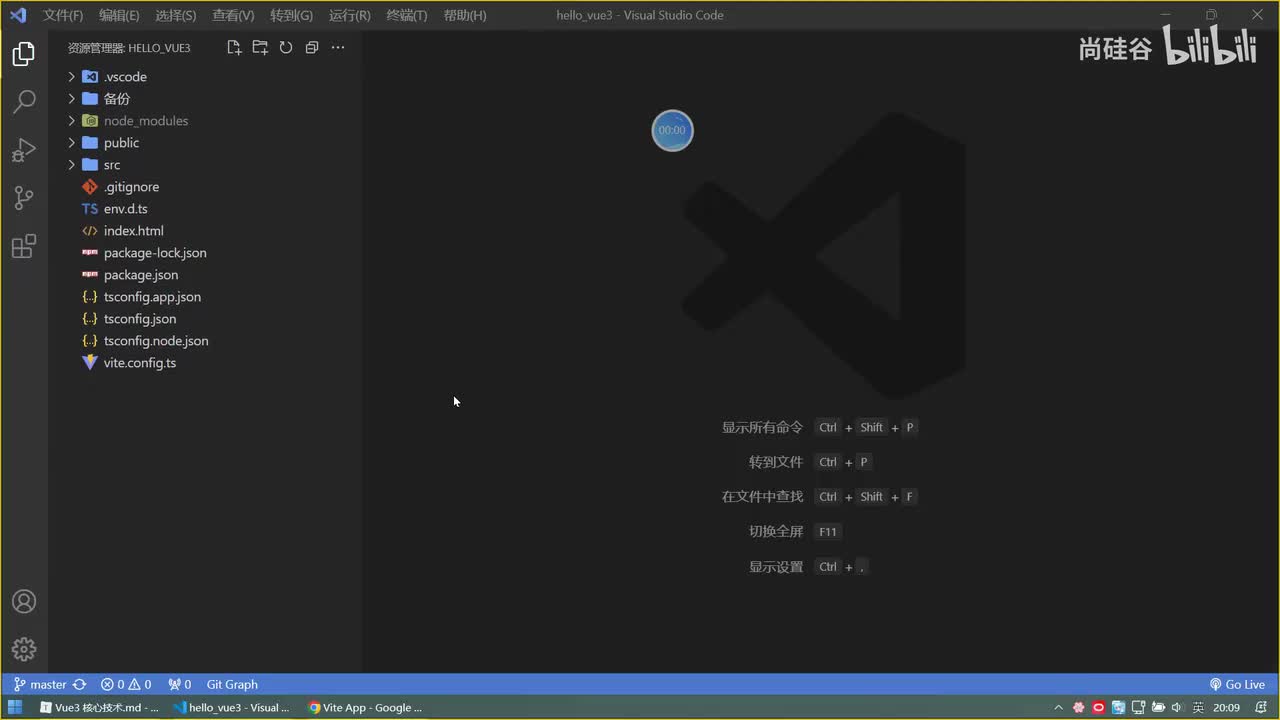The image size is (1280, 720).
Task: Open the 文件(F) menu
Action: point(63,15)
